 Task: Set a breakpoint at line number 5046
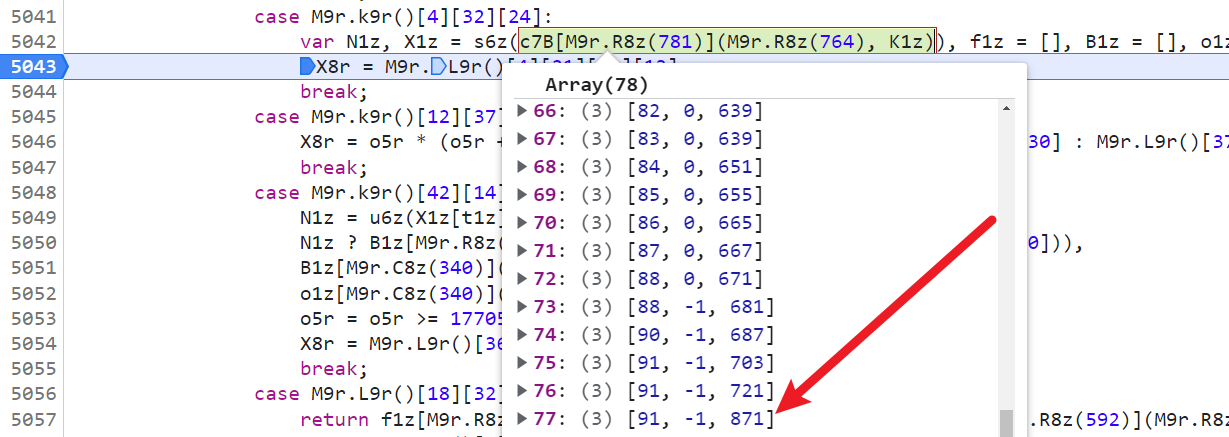(30, 142)
